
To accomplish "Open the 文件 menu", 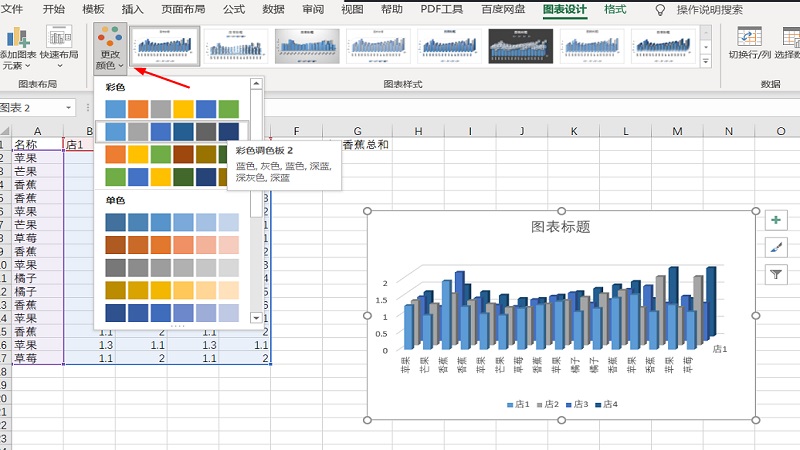I will [x=12, y=9].
